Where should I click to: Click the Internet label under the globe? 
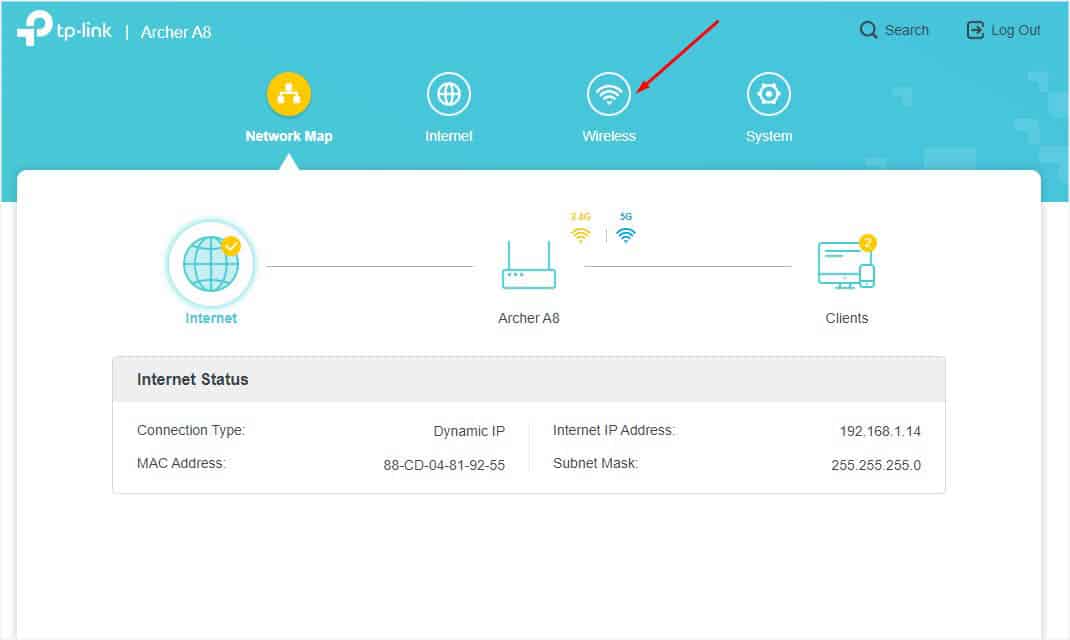[x=211, y=318]
